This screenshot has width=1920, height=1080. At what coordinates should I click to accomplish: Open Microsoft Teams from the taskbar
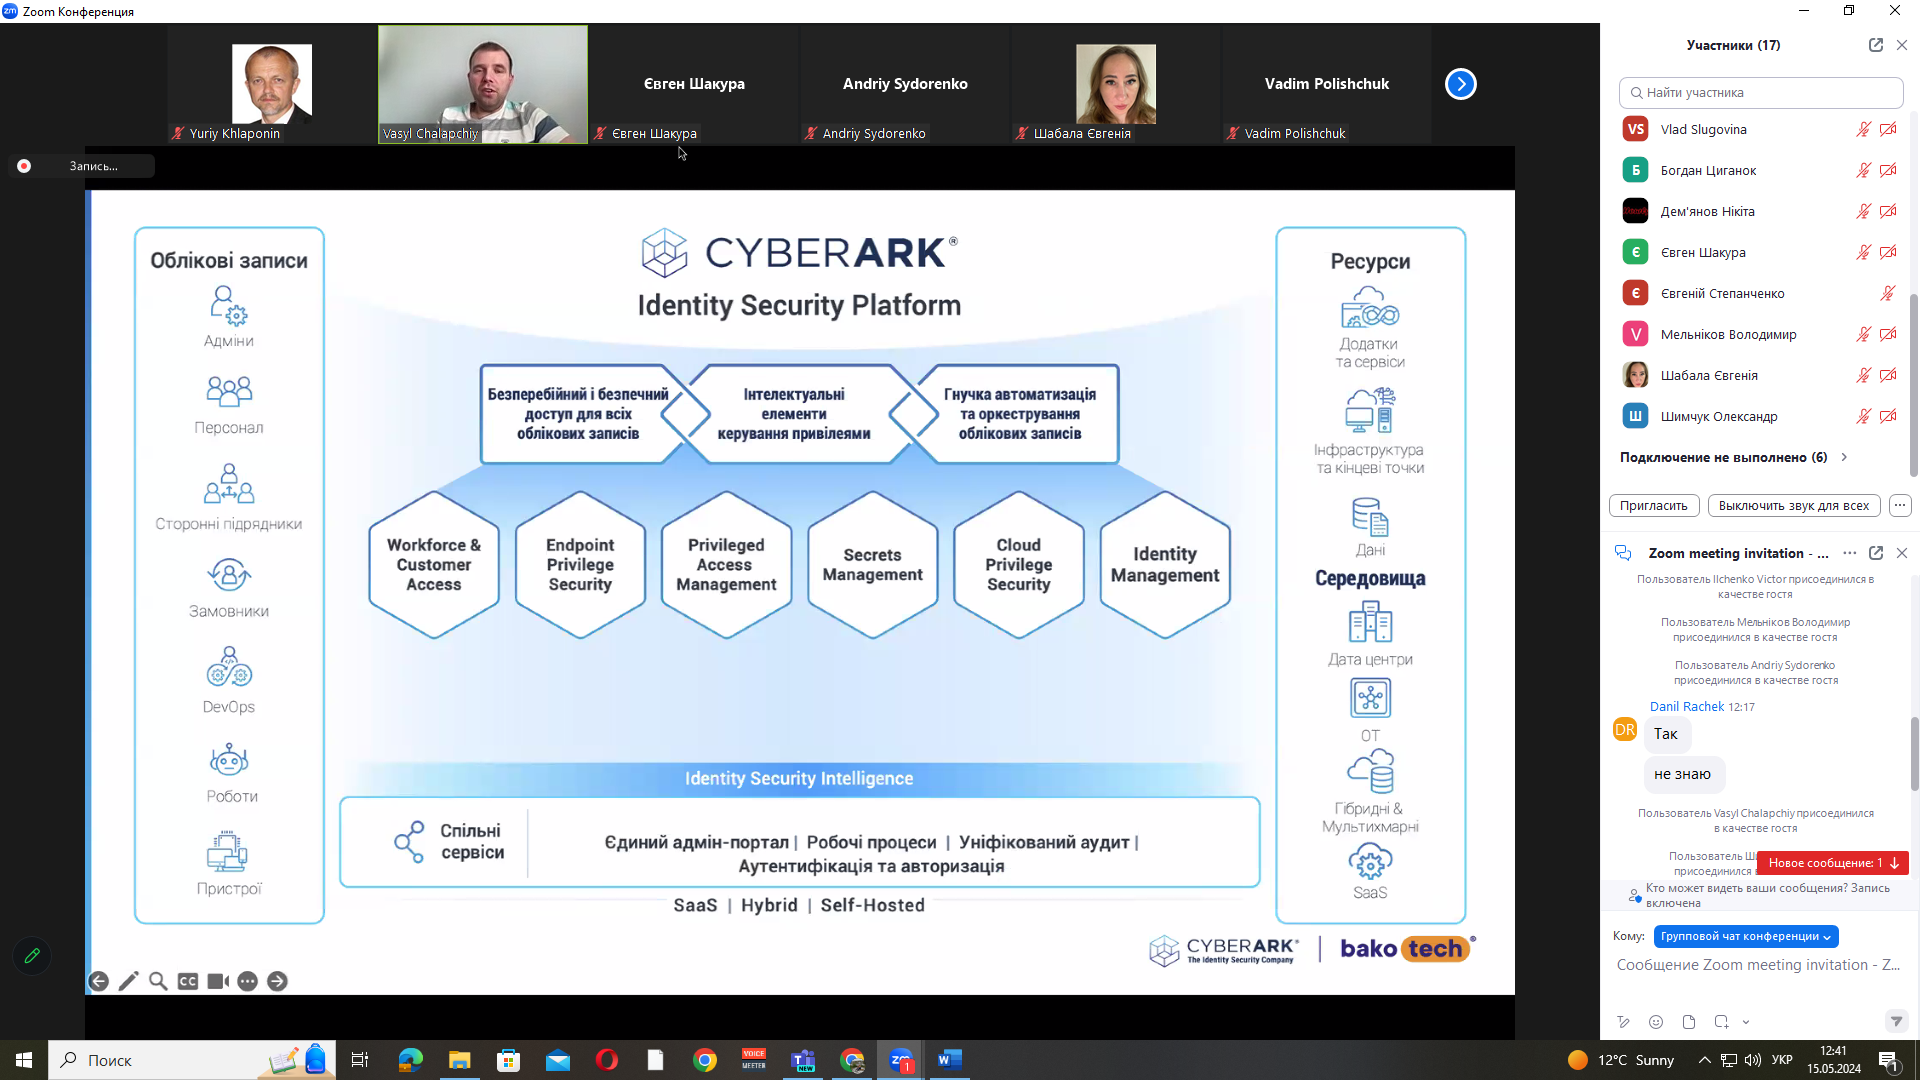(x=803, y=1060)
